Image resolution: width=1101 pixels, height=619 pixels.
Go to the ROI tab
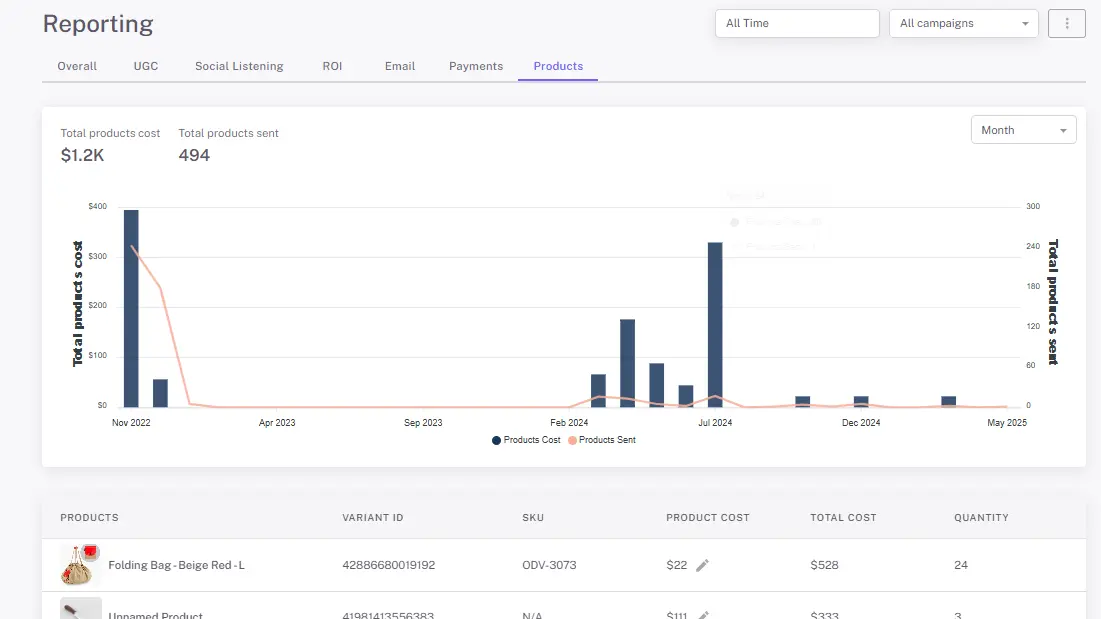pyautogui.click(x=332, y=66)
